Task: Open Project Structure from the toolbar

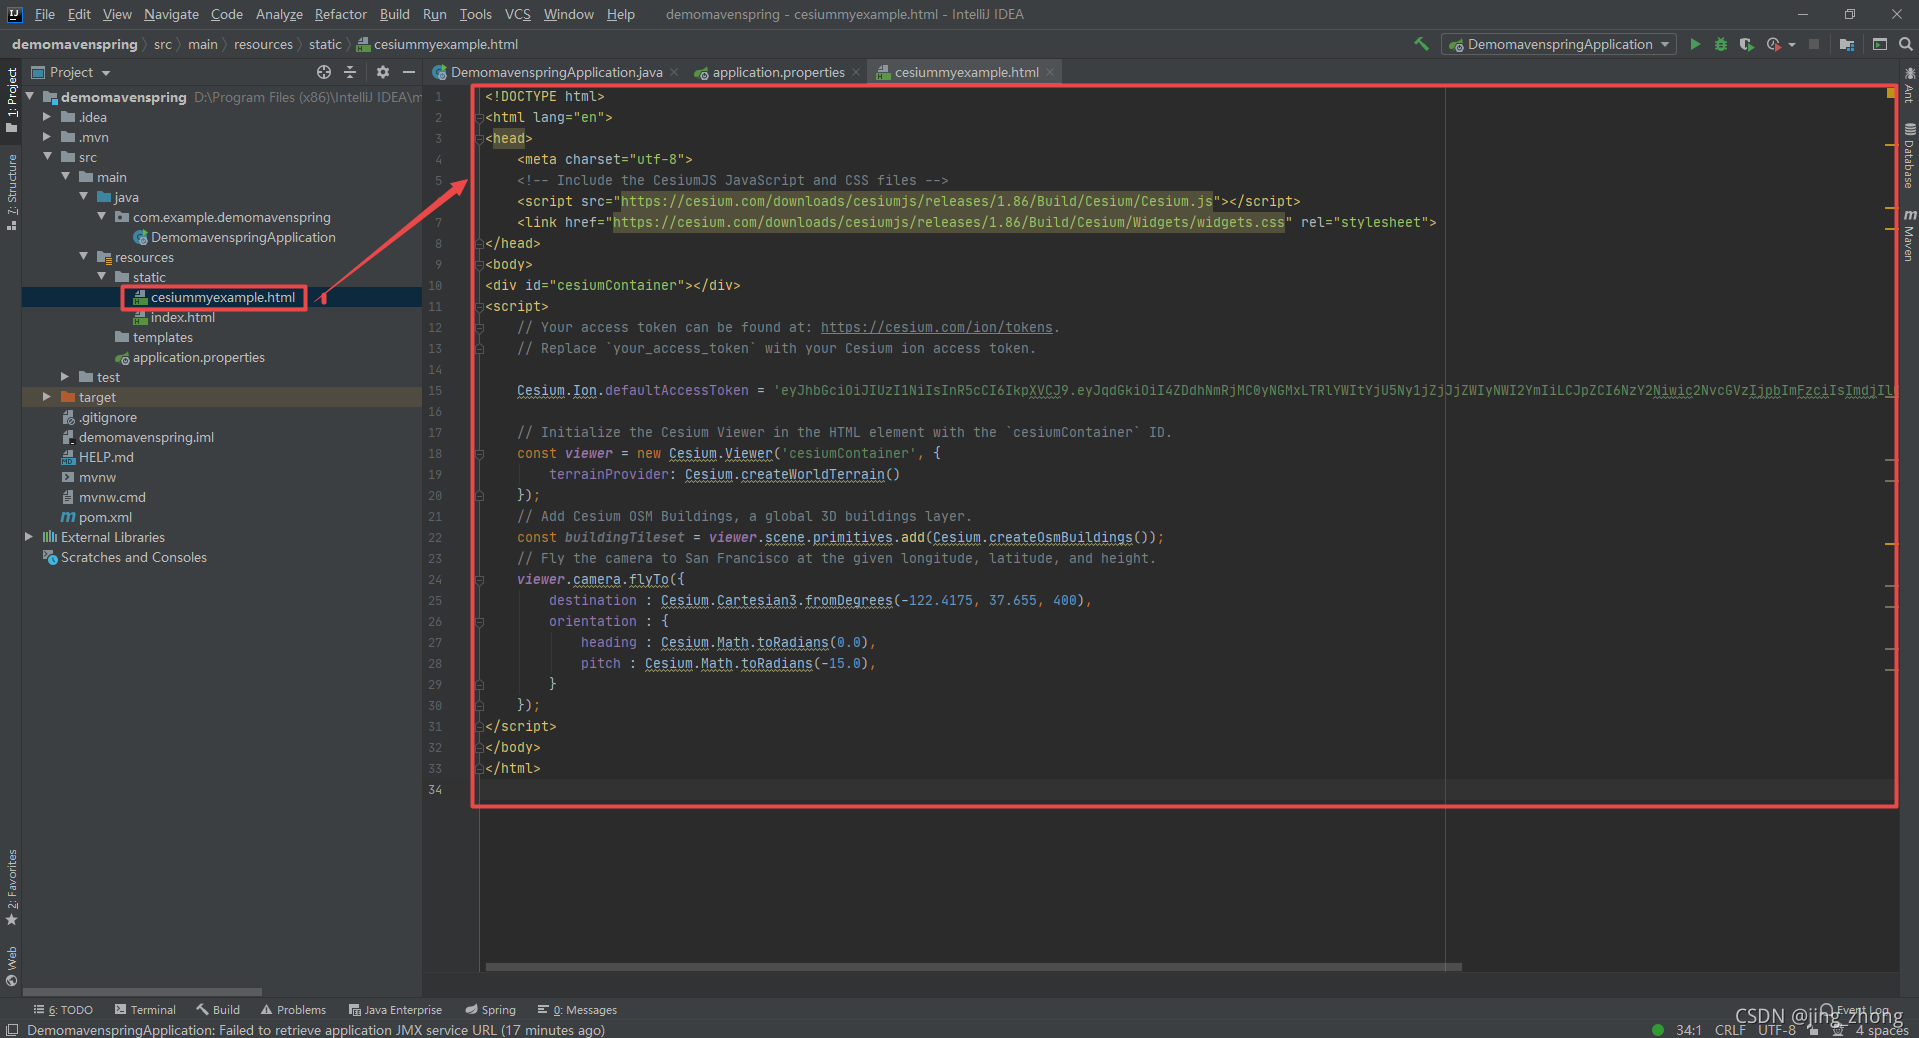Action: click(x=1847, y=44)
